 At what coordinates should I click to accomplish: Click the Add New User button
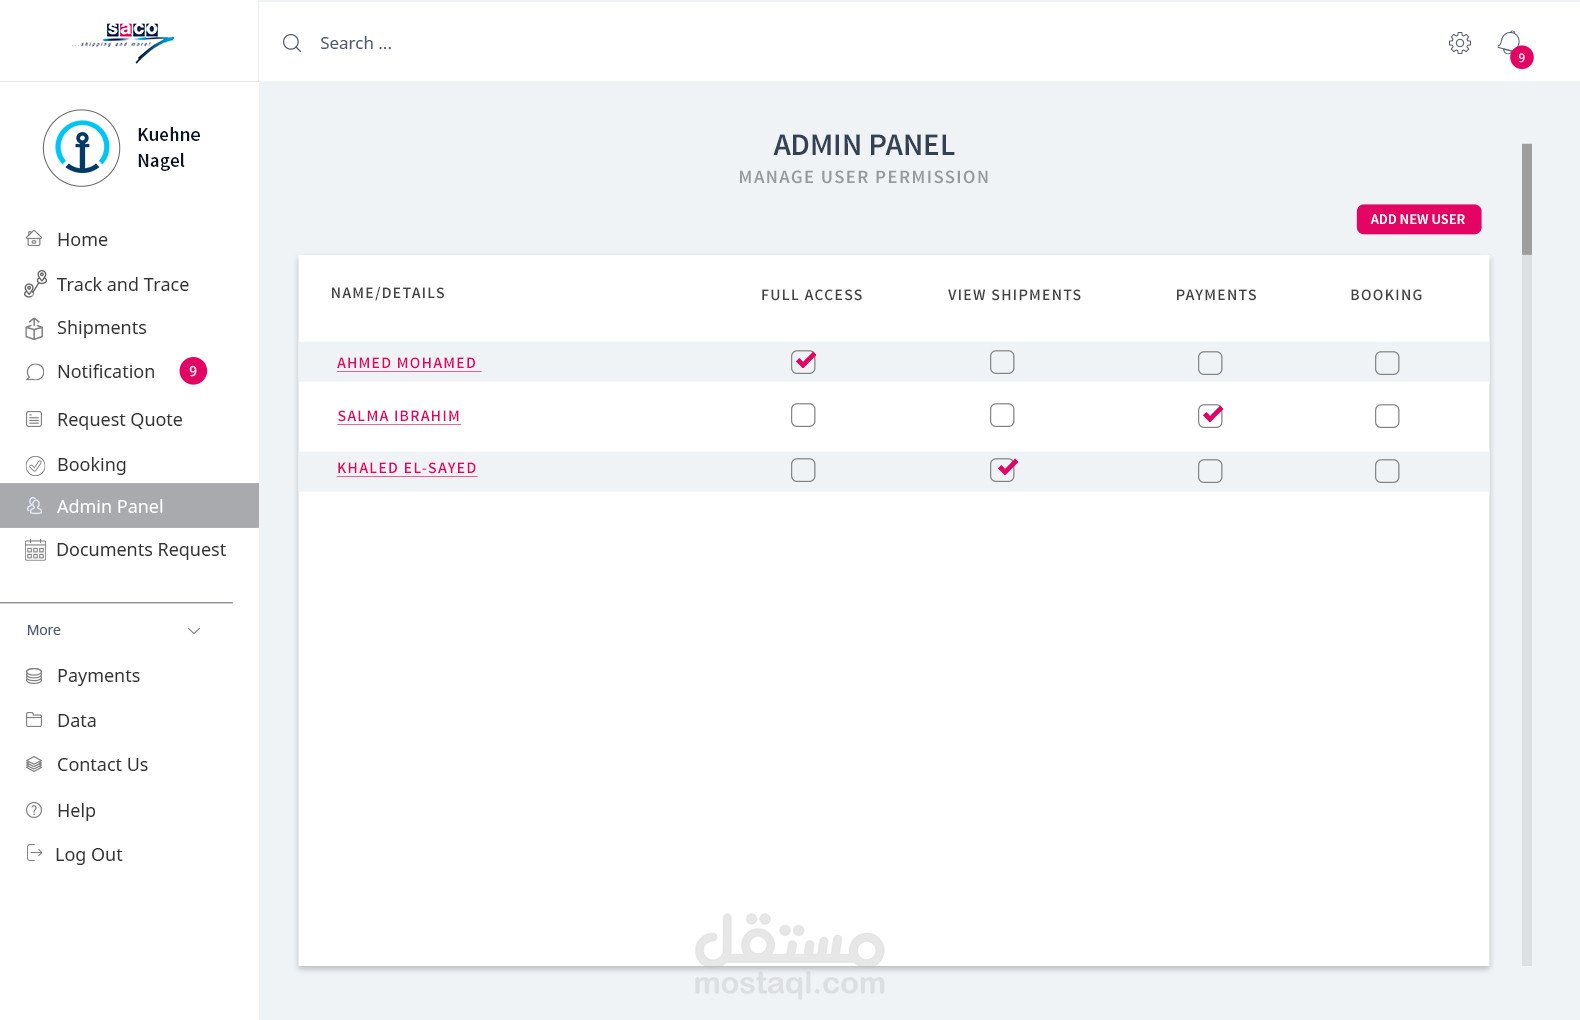[1418, 219]
